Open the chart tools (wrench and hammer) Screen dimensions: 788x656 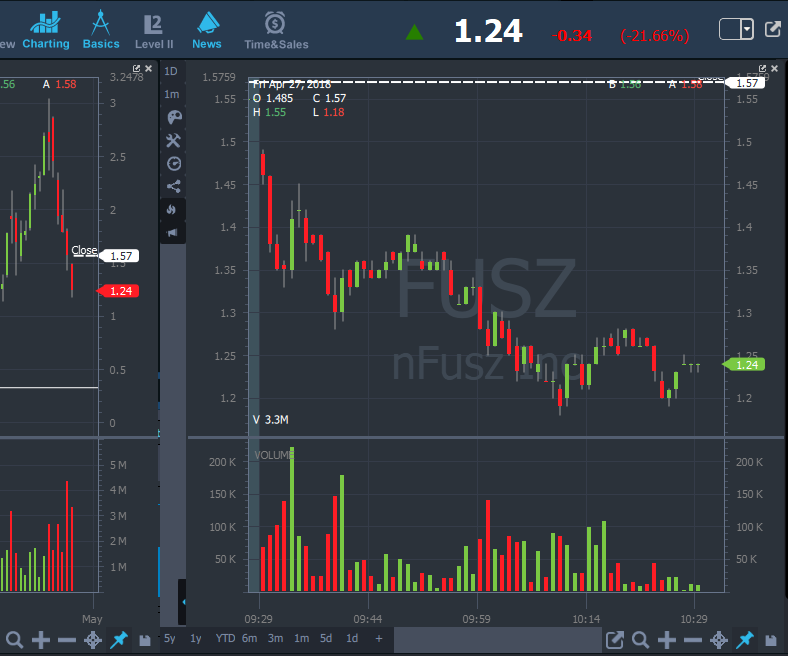point(173,140)
